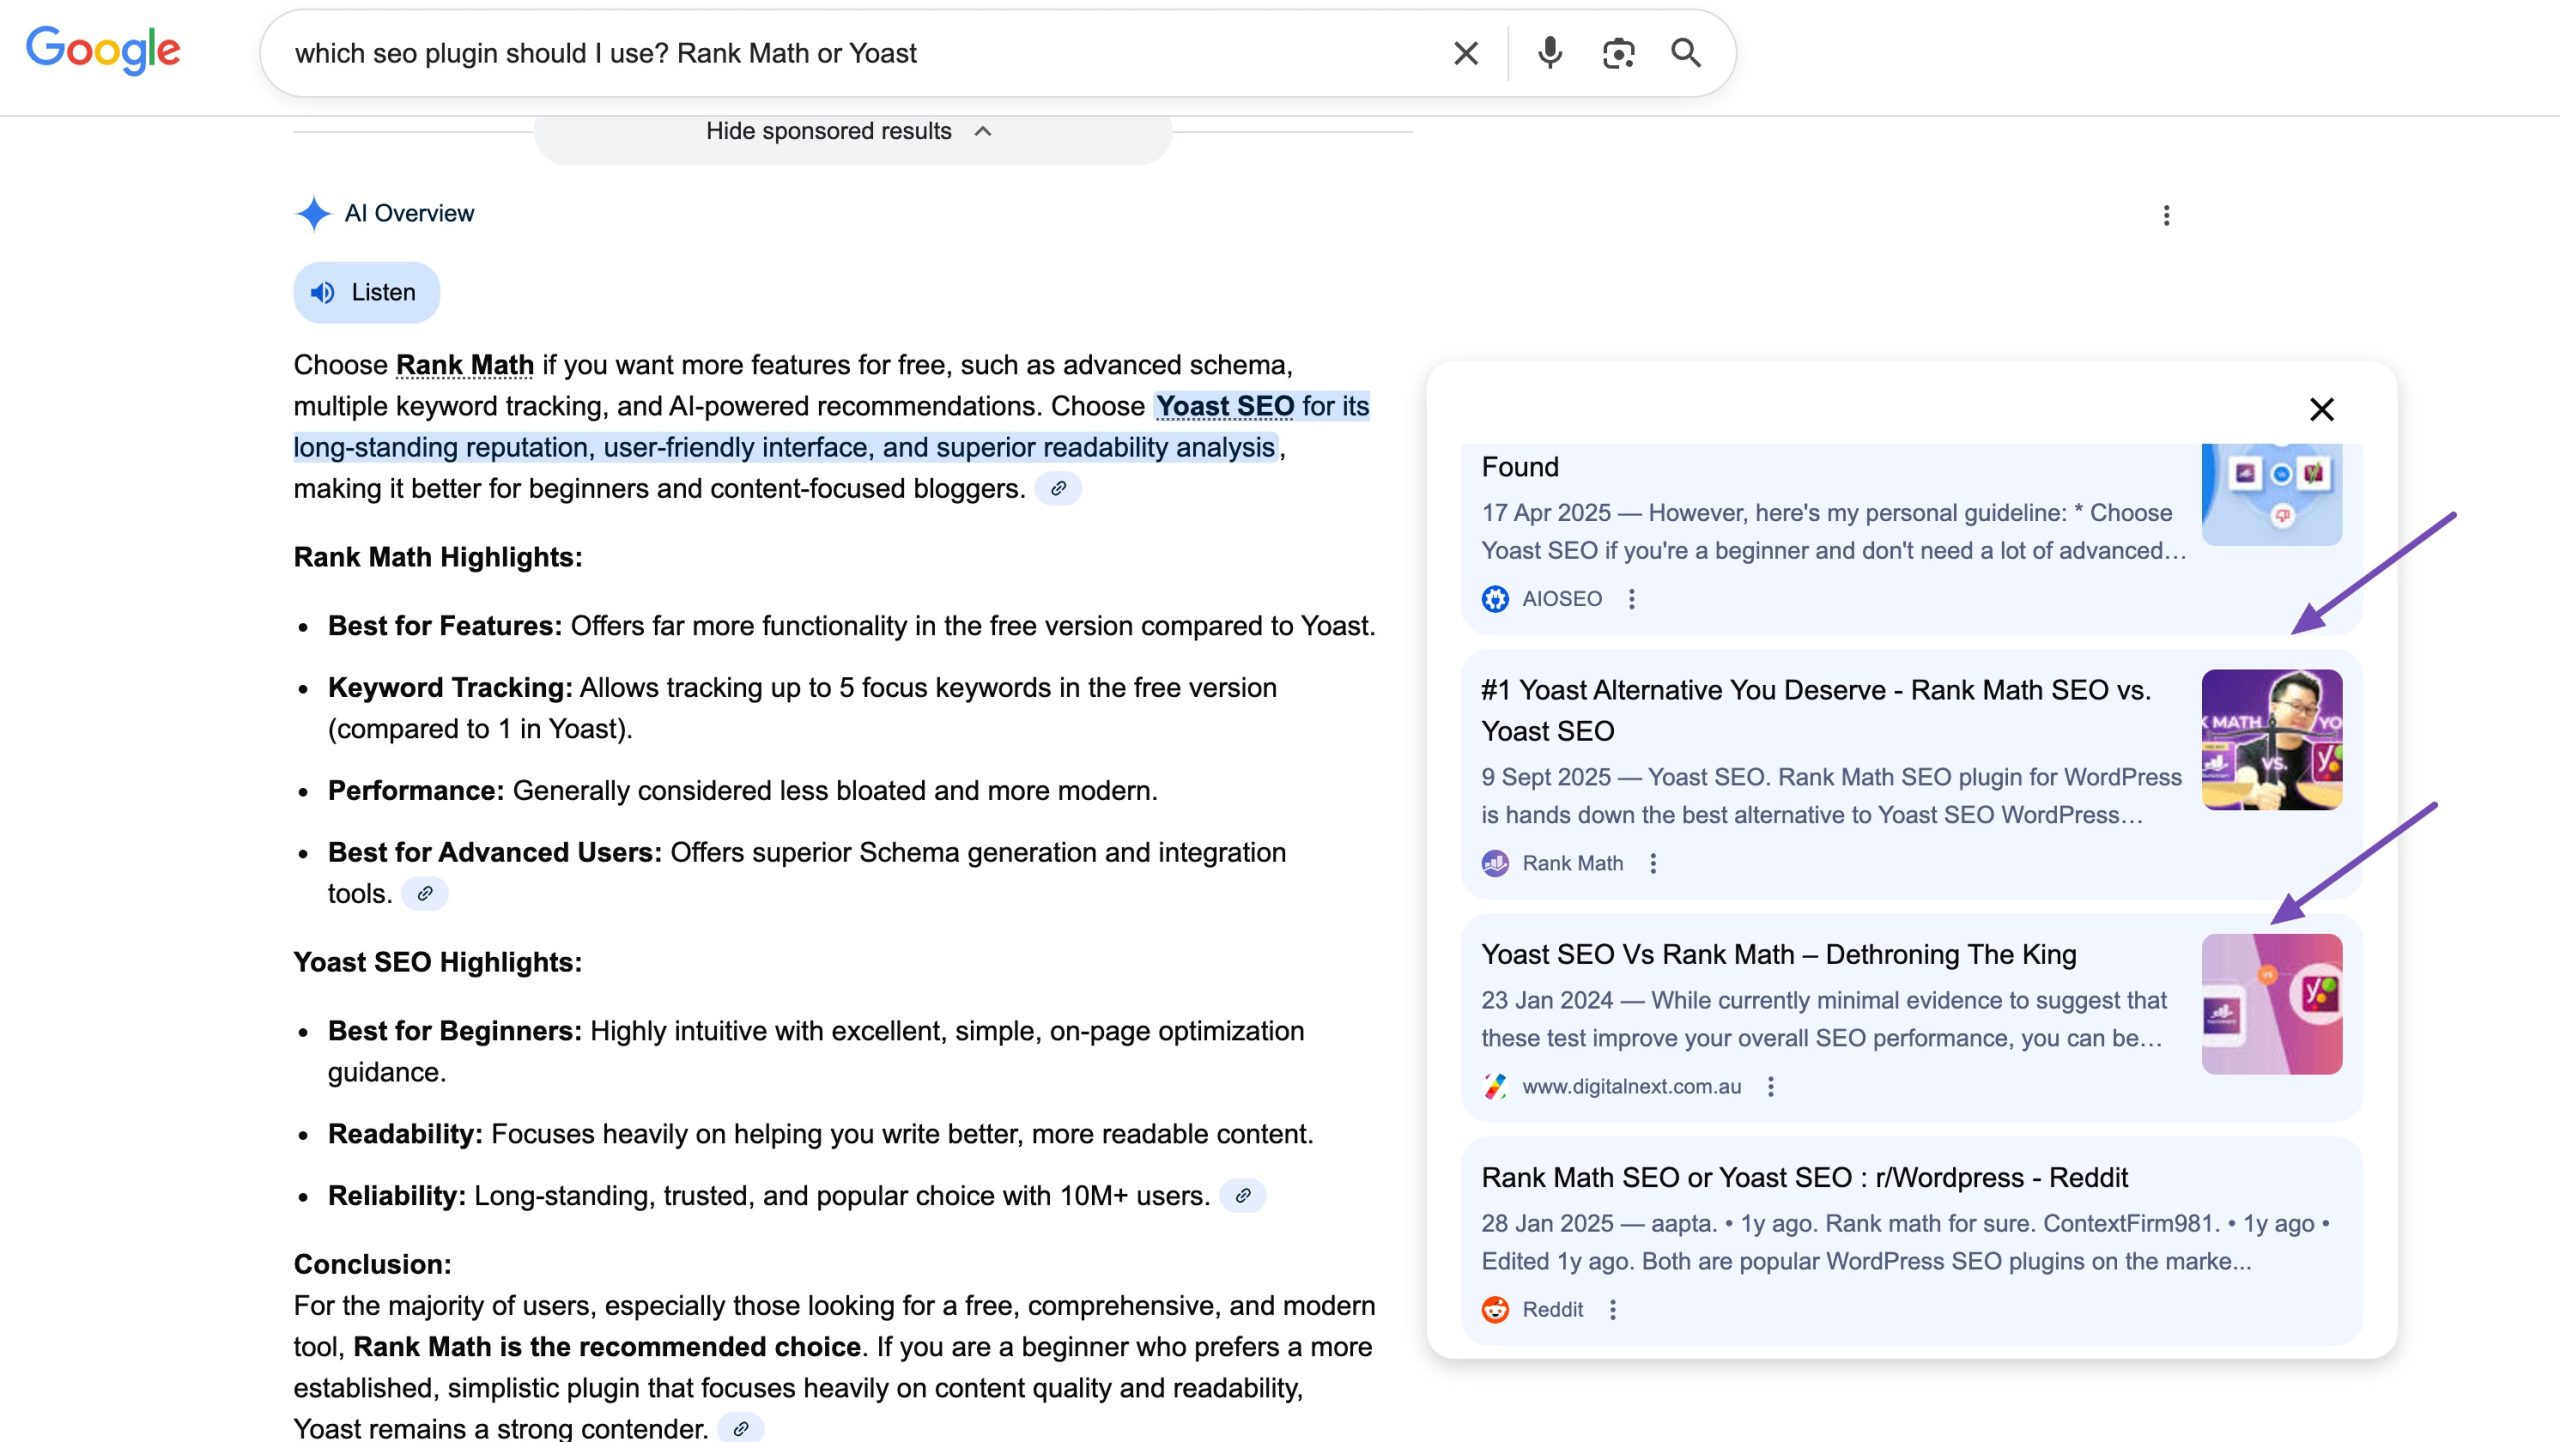This screenshot has width=2560, height=1442.
Task: Click the Rank Math favicon on its source card
Action: [x=1494, y=862]
